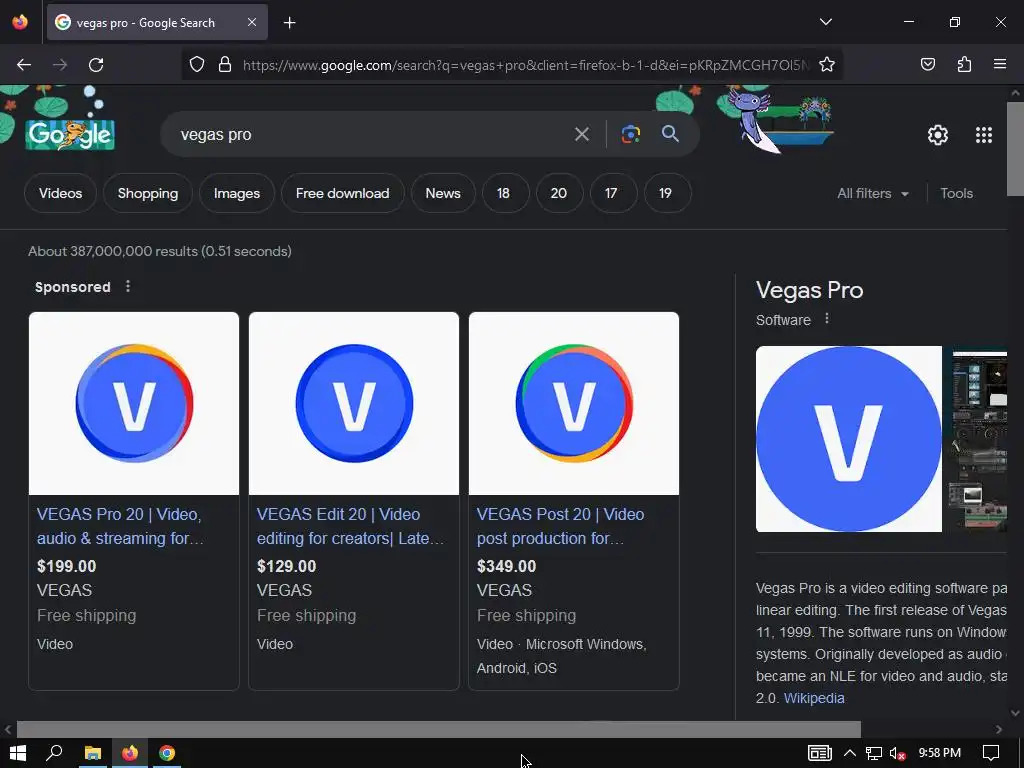The width and height of the screenshot is (1024, 768).
Task: Select the 19 filter chip
Action: [665, 193]
